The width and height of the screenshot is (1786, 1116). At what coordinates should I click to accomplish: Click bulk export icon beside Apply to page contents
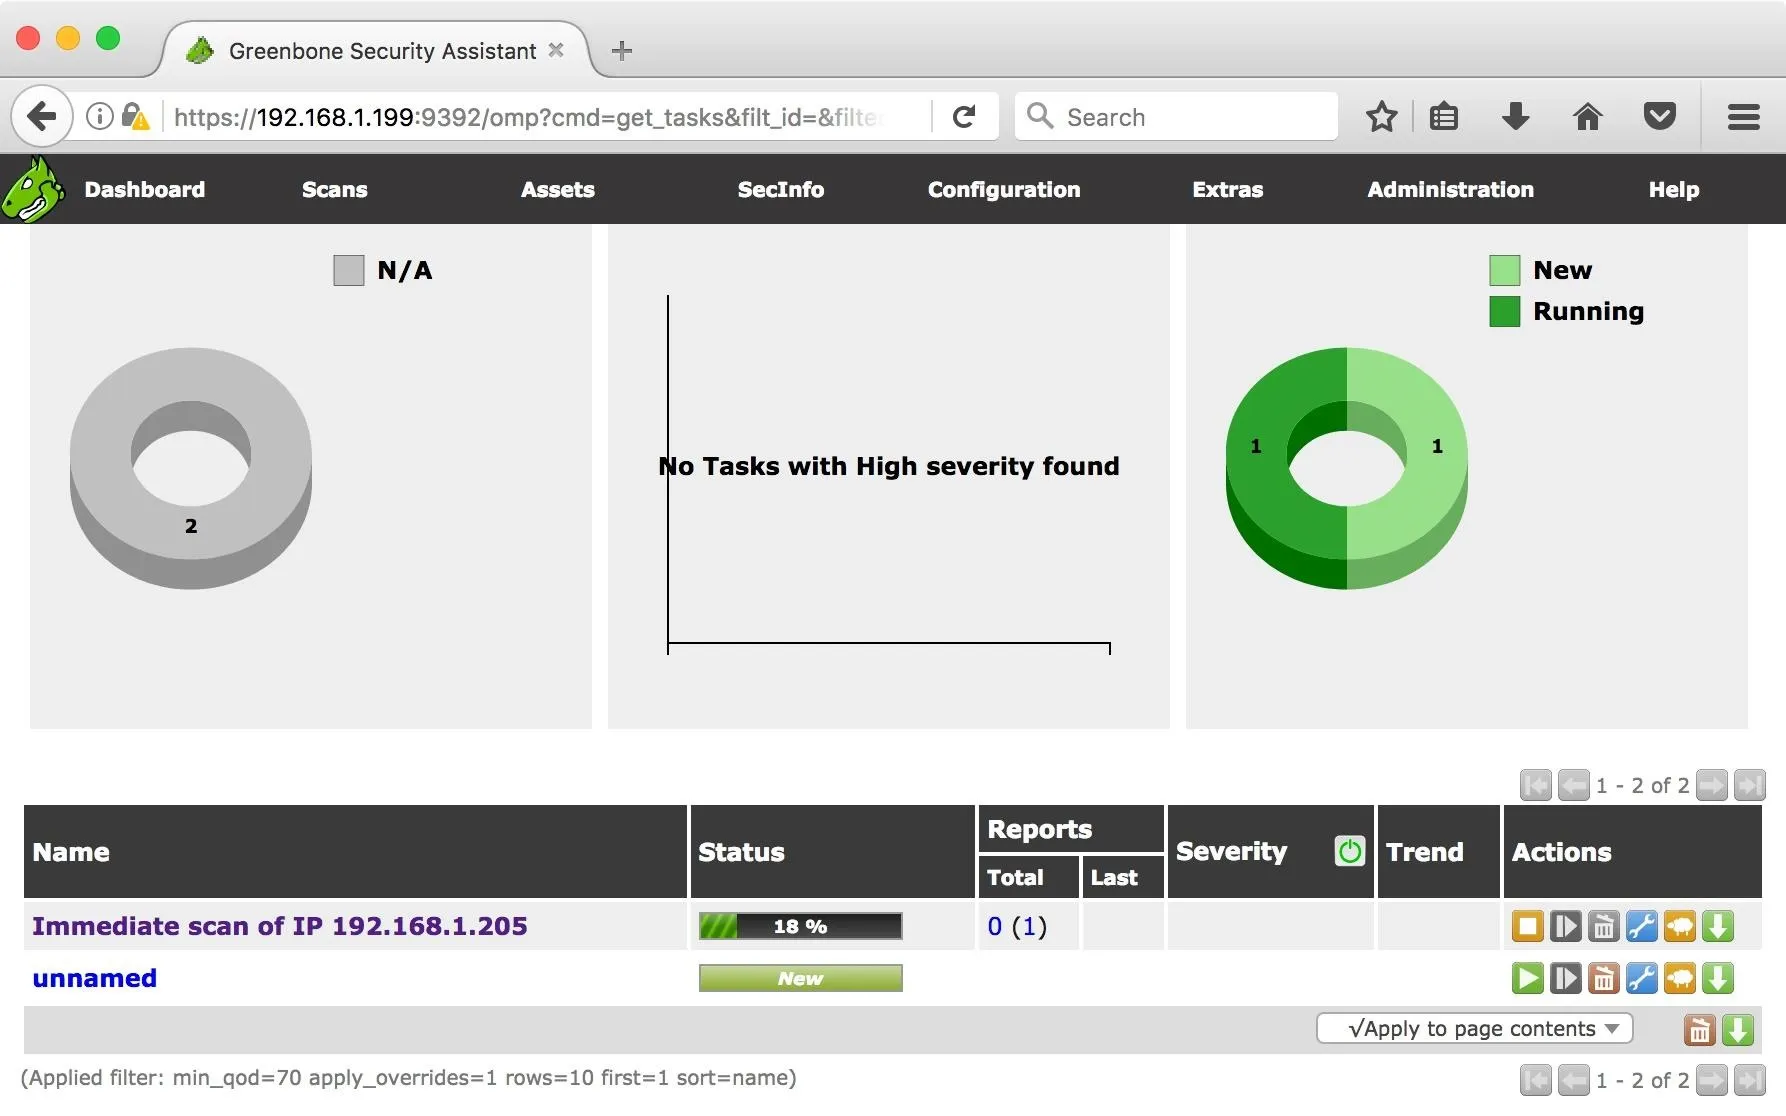point(1737,1030)
